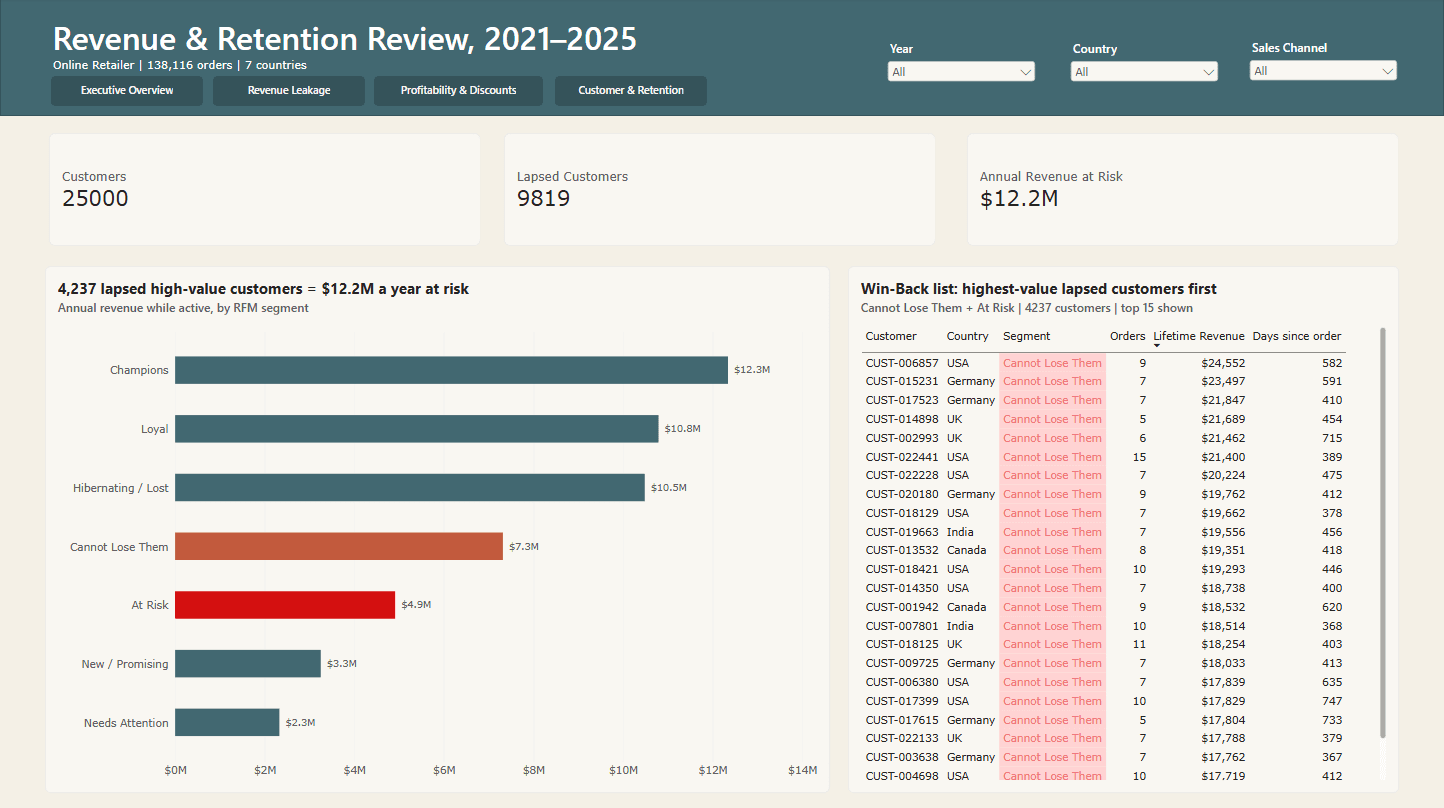Image resolution: width=1444 pixels, height=808 pixels.
Task: Select the Customer & Retention button
Action: [x=631, y=91]
